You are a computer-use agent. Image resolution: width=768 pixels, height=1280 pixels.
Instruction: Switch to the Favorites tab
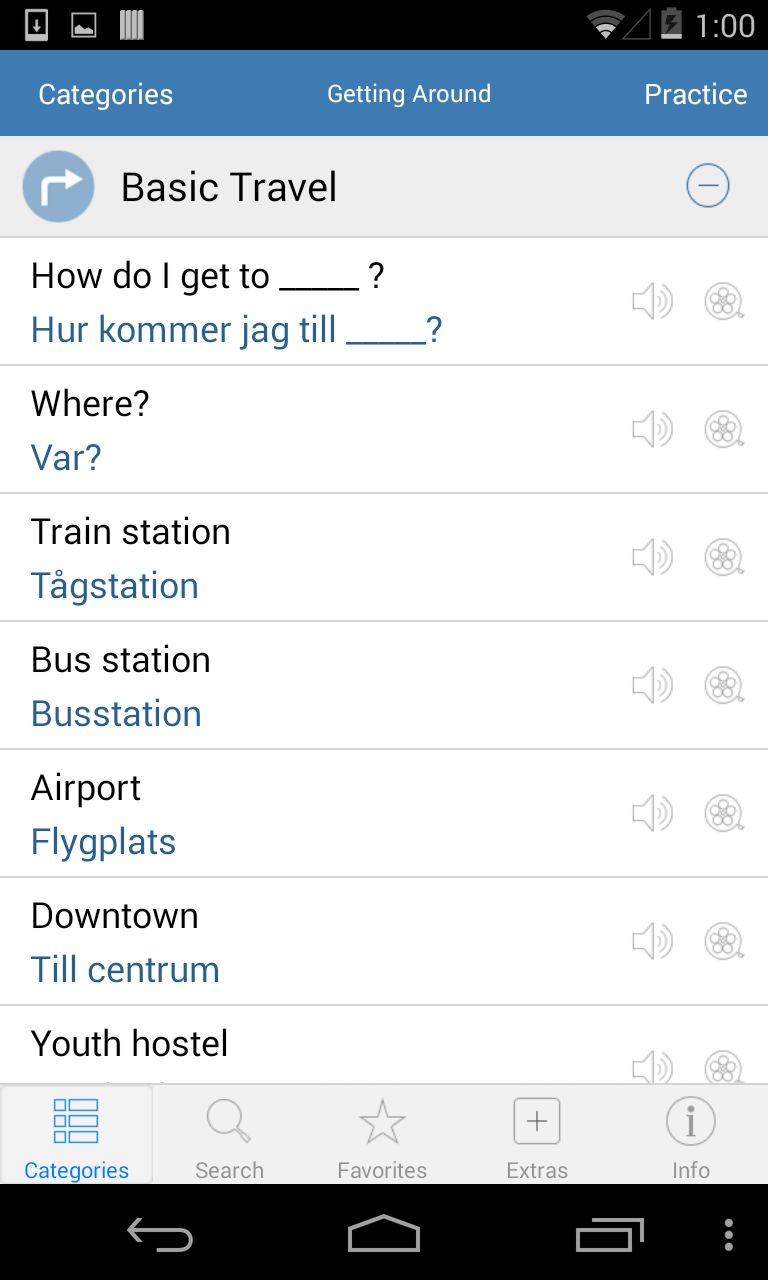tap(382, 1135)
